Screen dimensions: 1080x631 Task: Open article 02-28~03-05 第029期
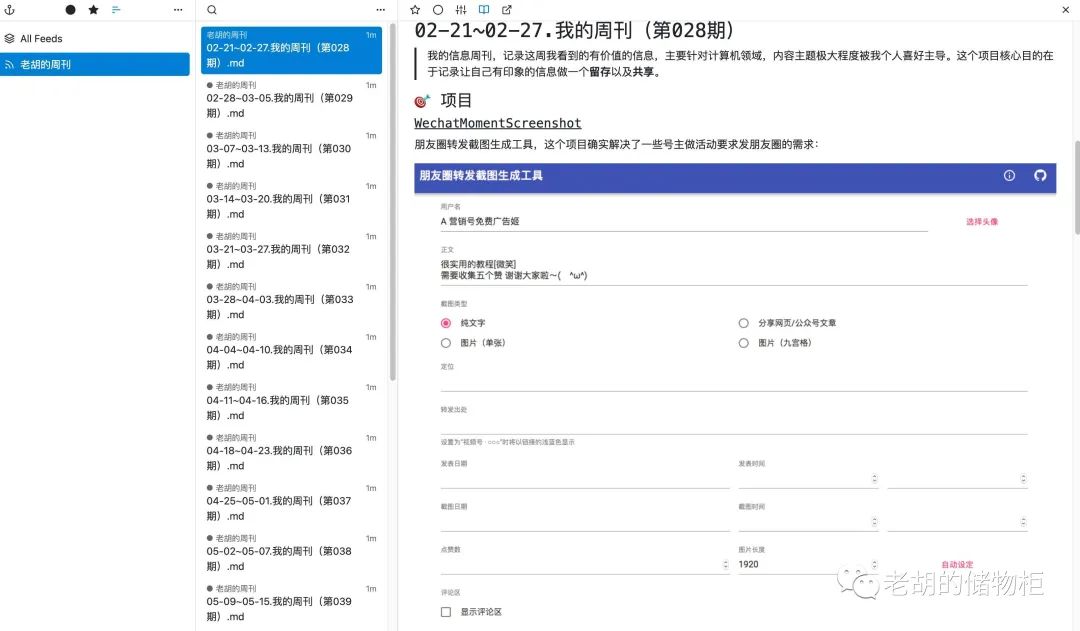pyautogui.click(x=291, y=100)
